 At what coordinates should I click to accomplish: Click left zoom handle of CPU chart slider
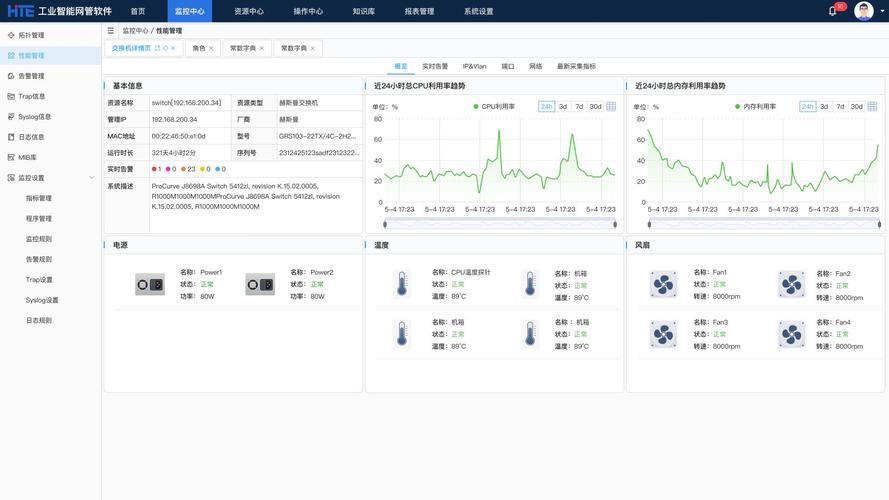click(385, 224)
